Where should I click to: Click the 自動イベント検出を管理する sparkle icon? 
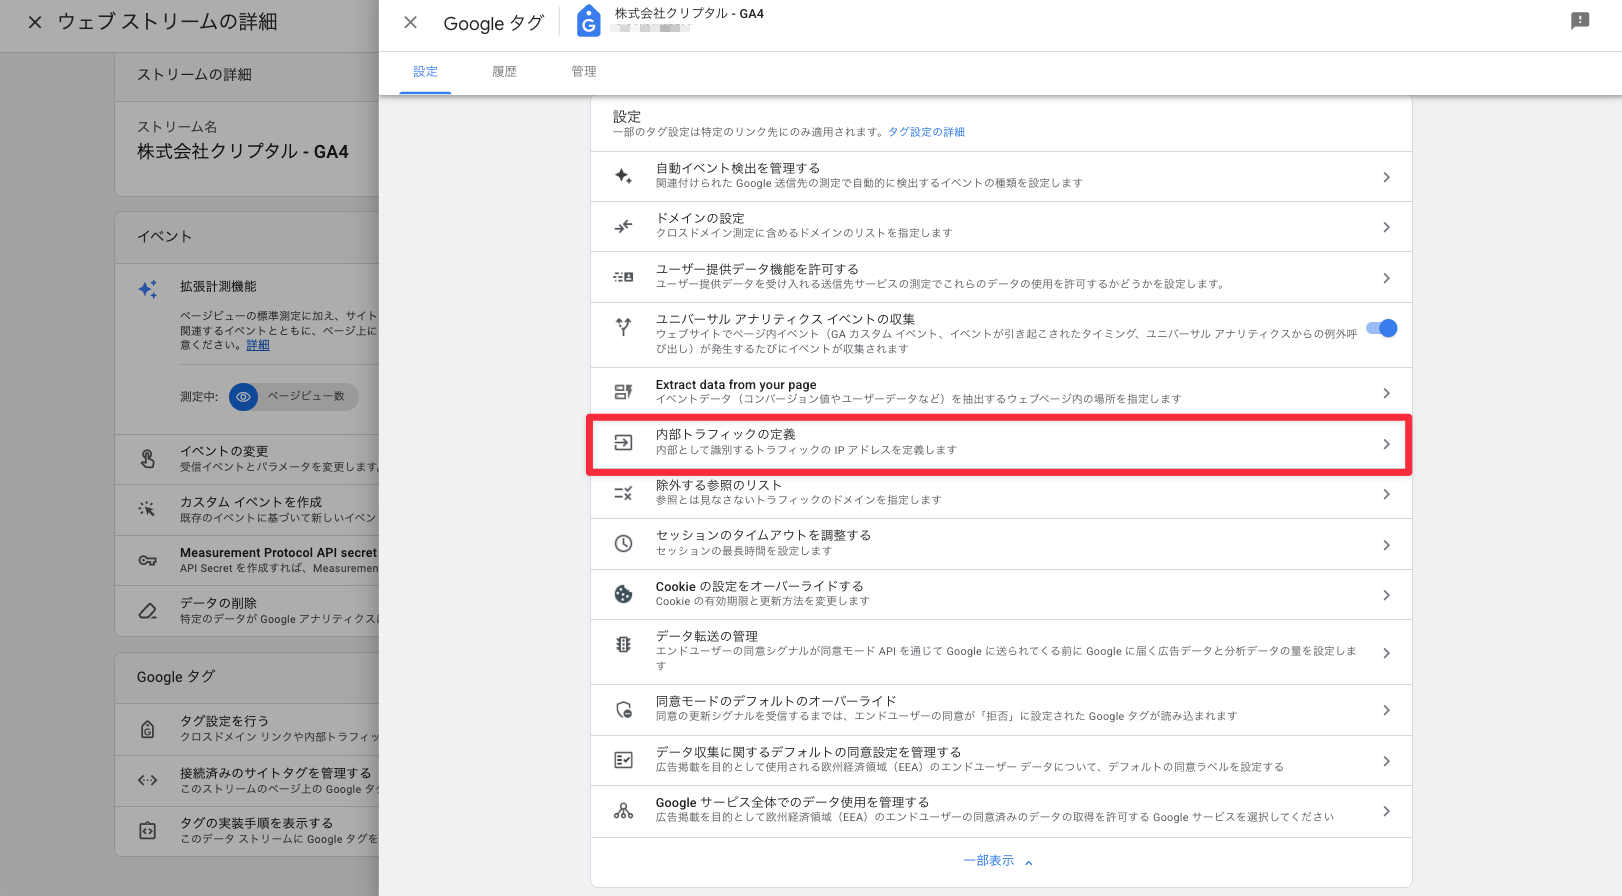(623, 176)
